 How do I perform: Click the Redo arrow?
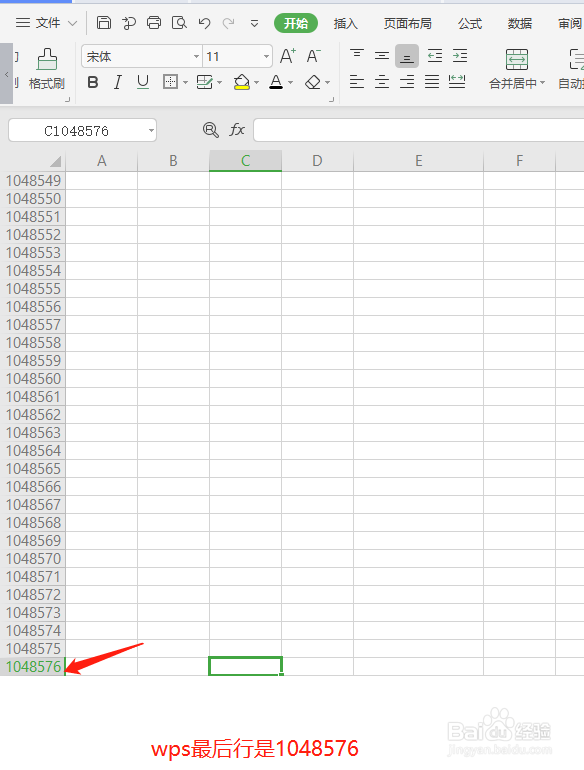click(228, 23)
